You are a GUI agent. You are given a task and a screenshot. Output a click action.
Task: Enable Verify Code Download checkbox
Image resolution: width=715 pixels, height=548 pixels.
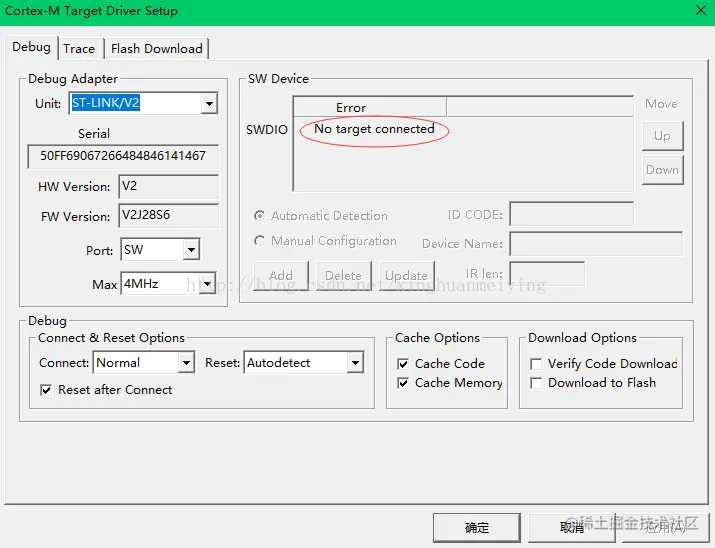pos(536,364)
